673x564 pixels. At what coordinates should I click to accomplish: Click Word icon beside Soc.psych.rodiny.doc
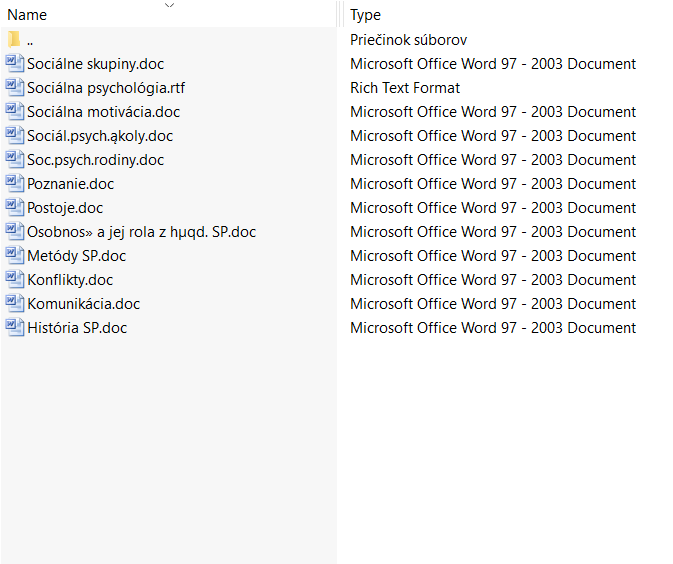15,159
